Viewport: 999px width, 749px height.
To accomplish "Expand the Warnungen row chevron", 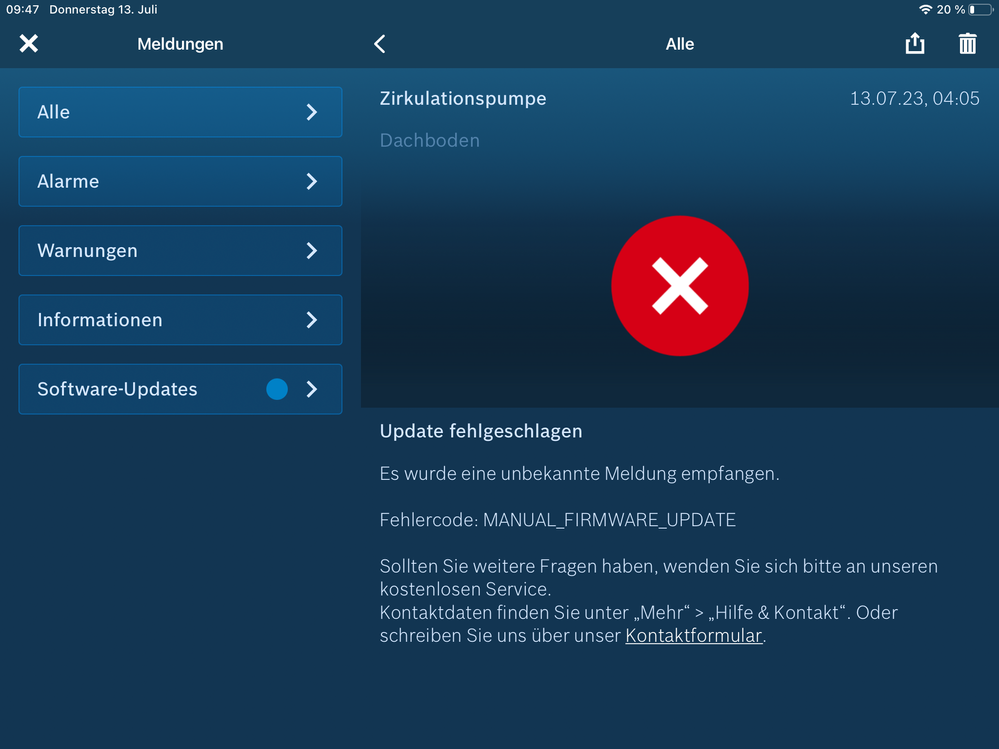I will 312,251.
